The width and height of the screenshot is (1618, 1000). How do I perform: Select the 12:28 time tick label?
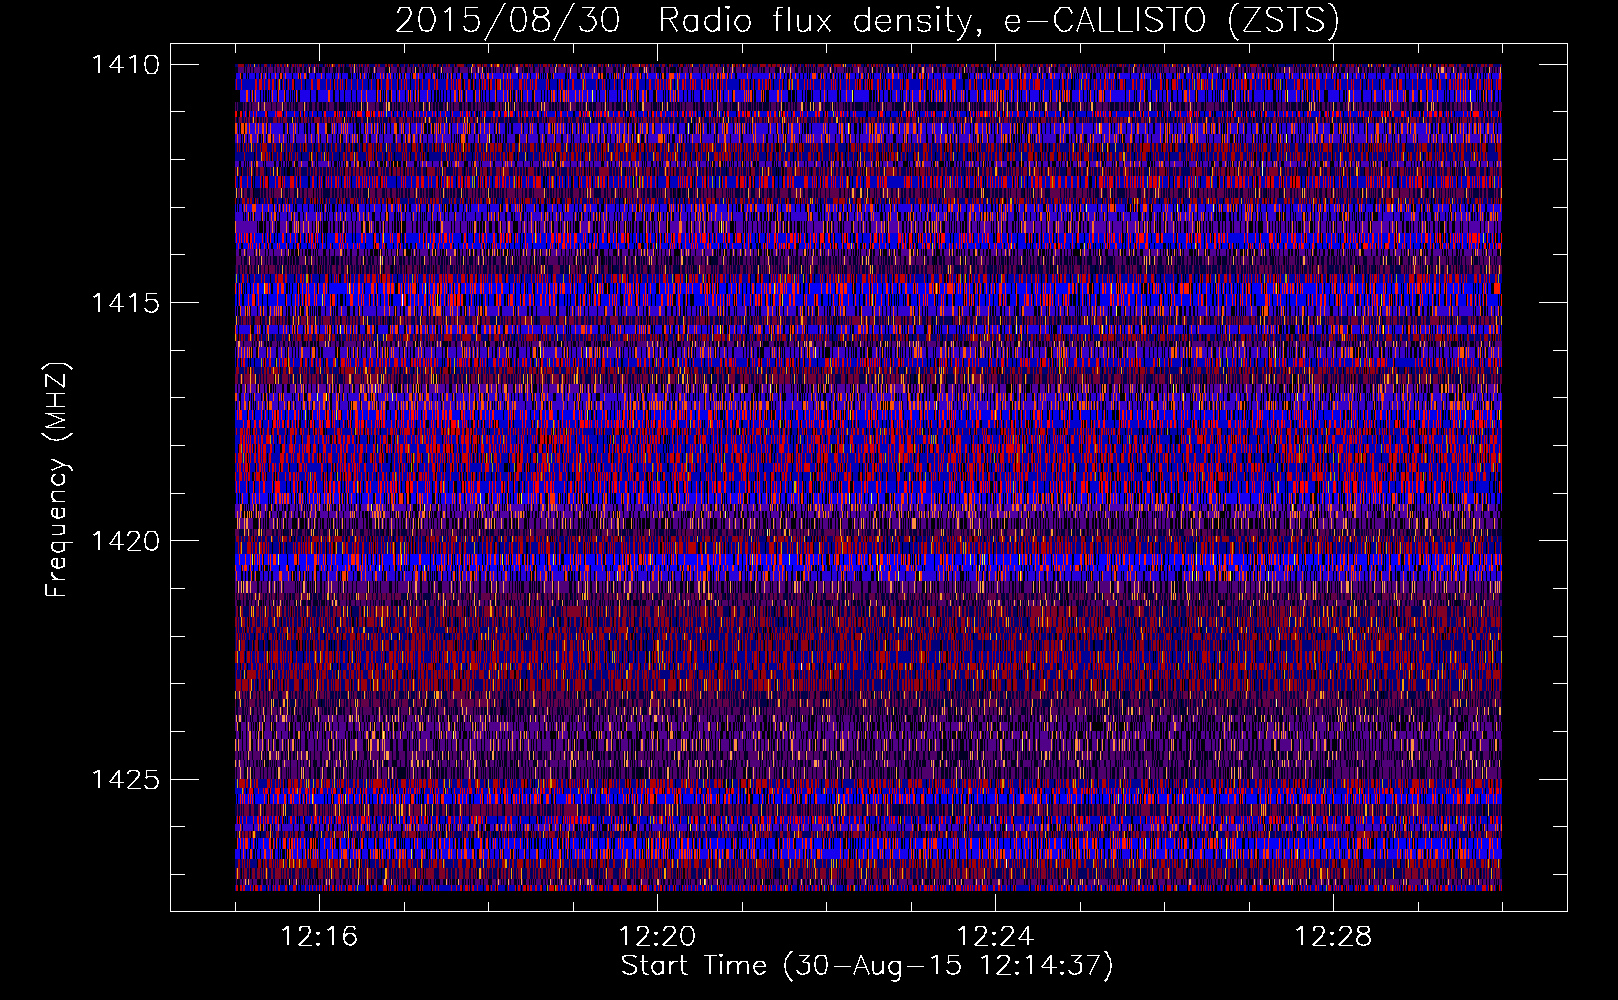tap(1333, 937)
